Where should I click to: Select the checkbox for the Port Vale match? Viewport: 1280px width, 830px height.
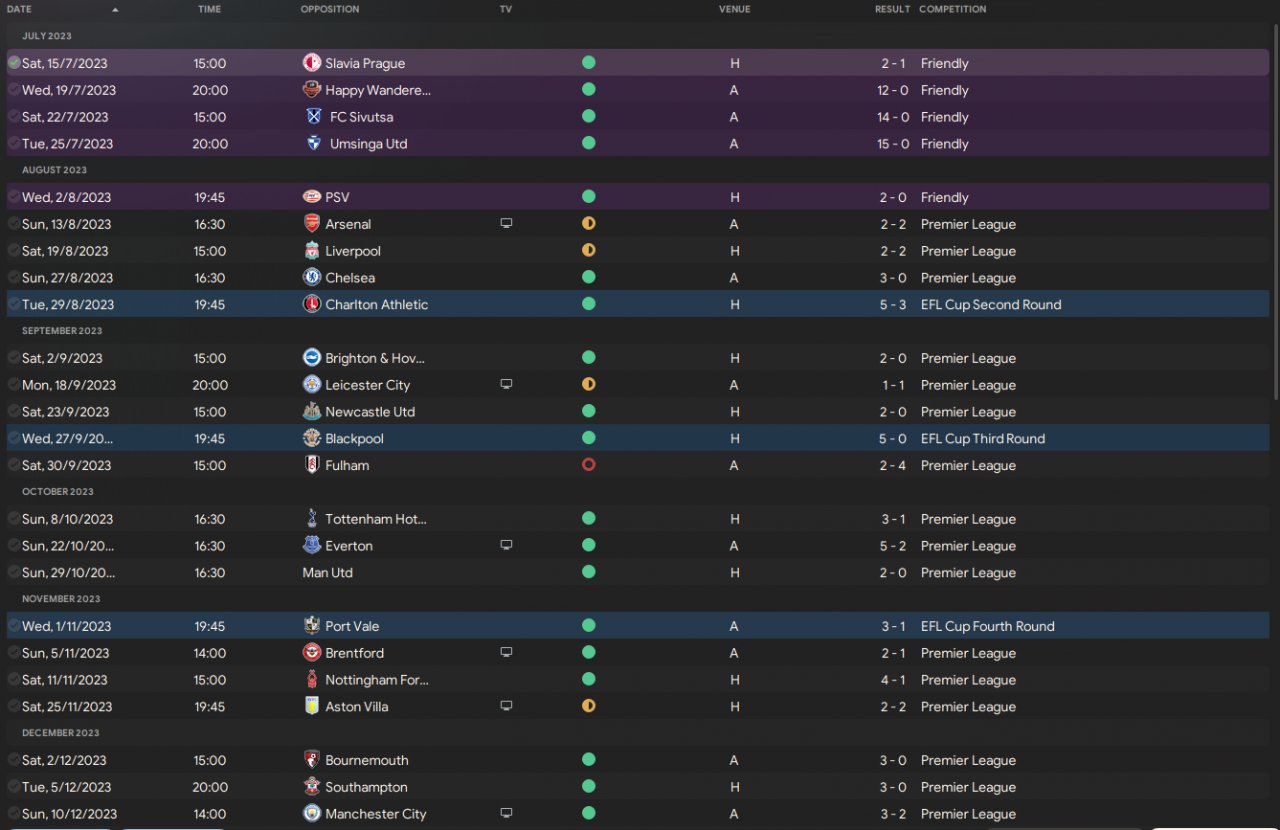pyautogui.click(x=14, y=626)
